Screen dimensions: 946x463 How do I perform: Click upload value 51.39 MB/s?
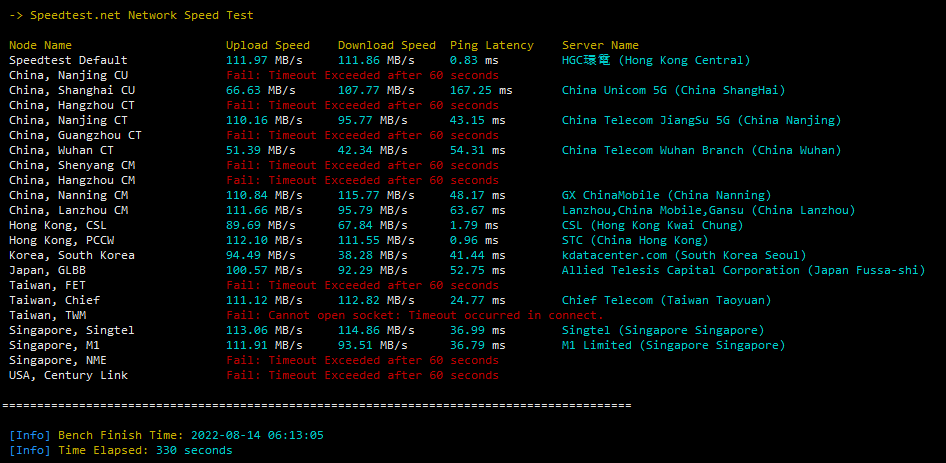(261, 150)
